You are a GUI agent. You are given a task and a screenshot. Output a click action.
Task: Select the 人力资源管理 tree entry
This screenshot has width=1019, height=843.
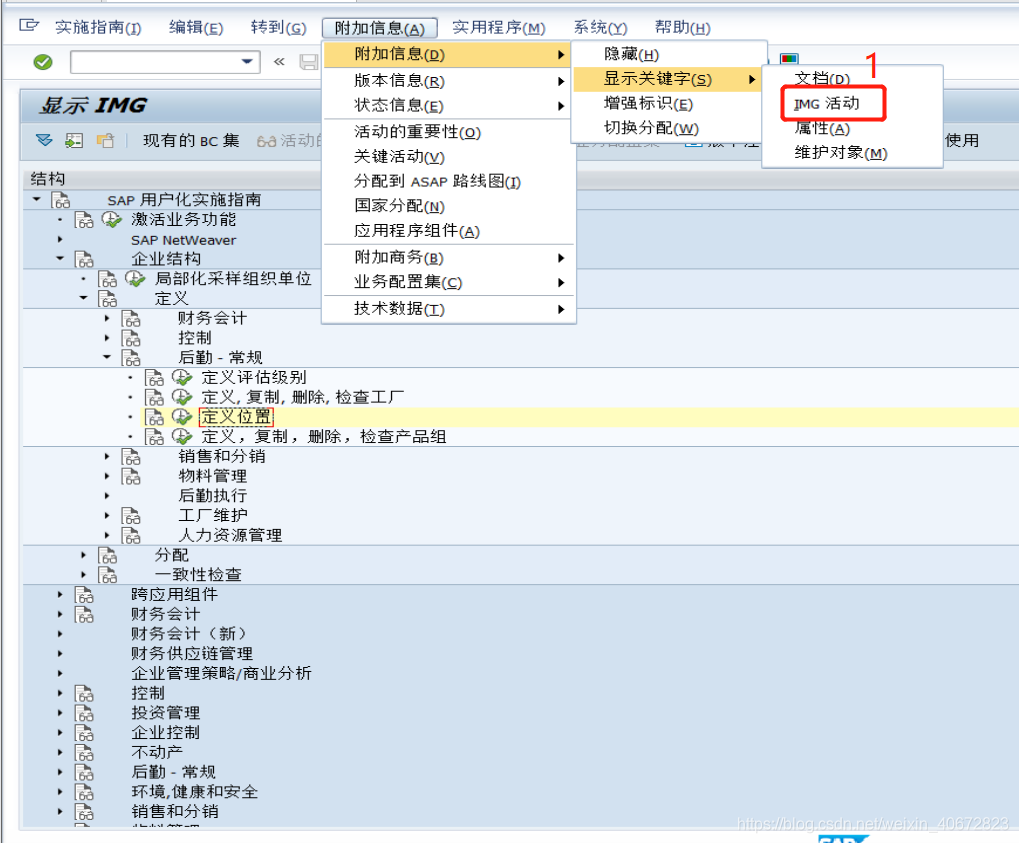(230, 536)
